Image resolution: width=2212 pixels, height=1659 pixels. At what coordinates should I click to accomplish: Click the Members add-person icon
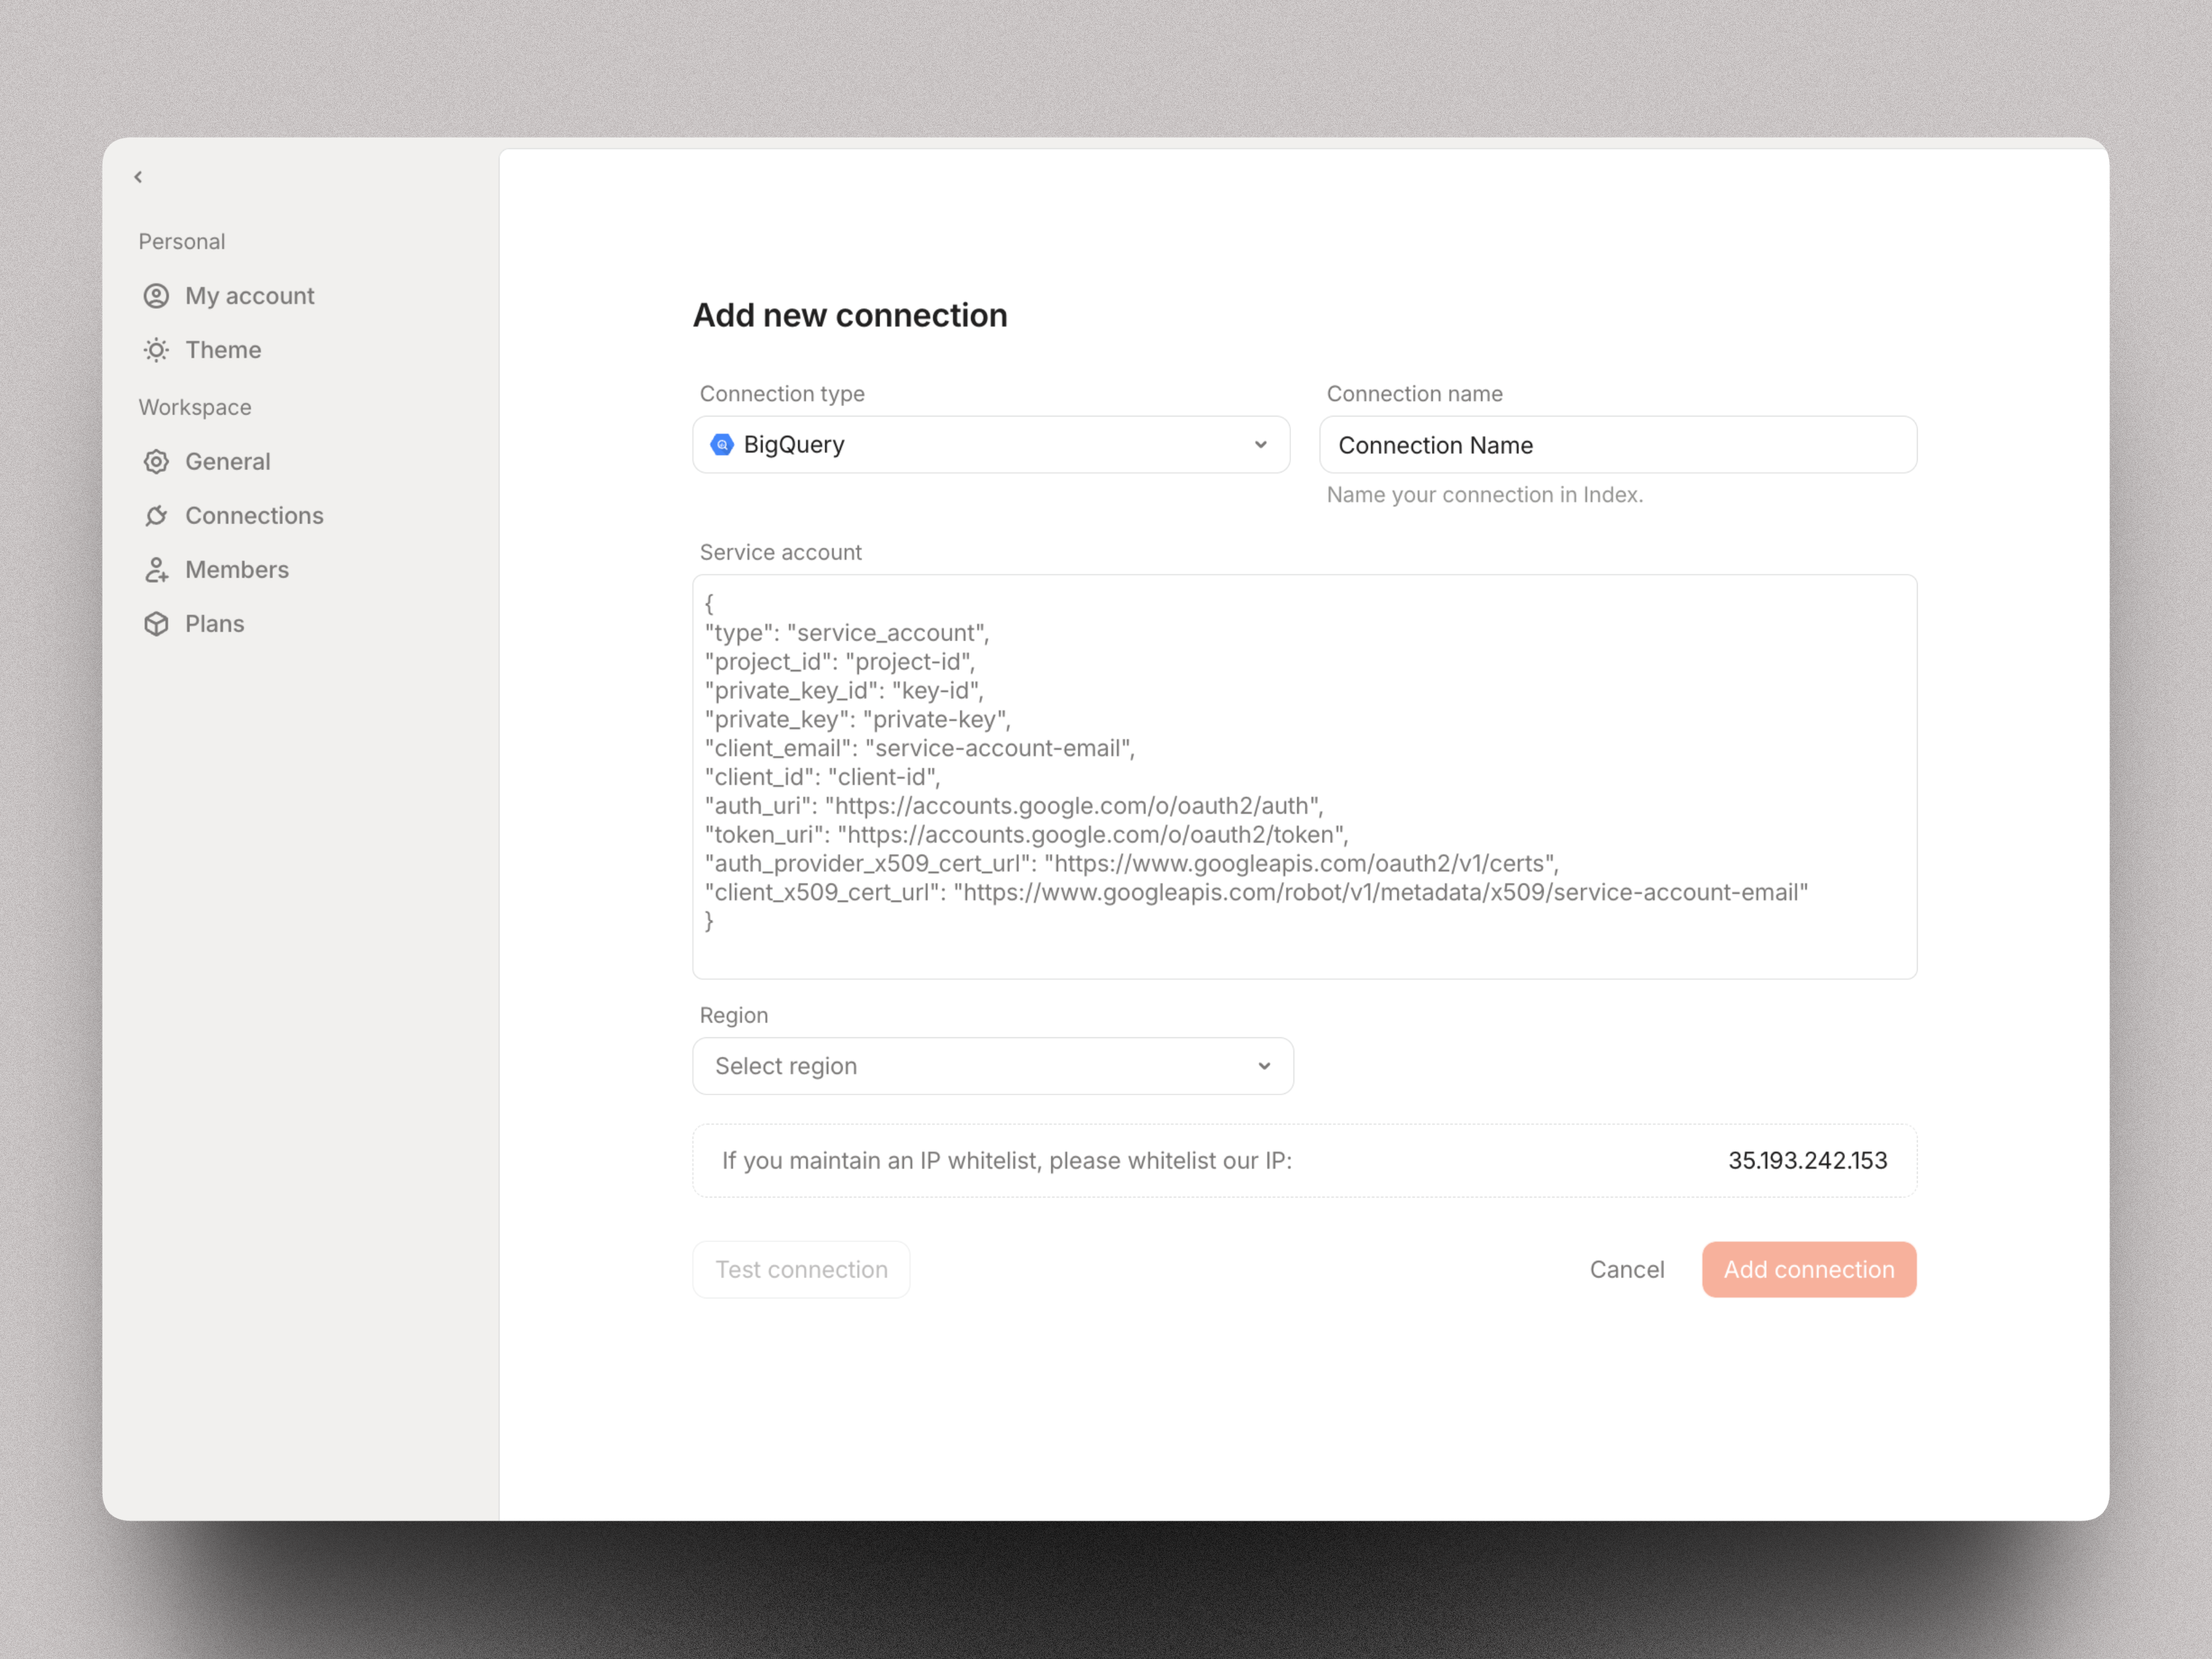pyautogui.click(x=157, y=569)
